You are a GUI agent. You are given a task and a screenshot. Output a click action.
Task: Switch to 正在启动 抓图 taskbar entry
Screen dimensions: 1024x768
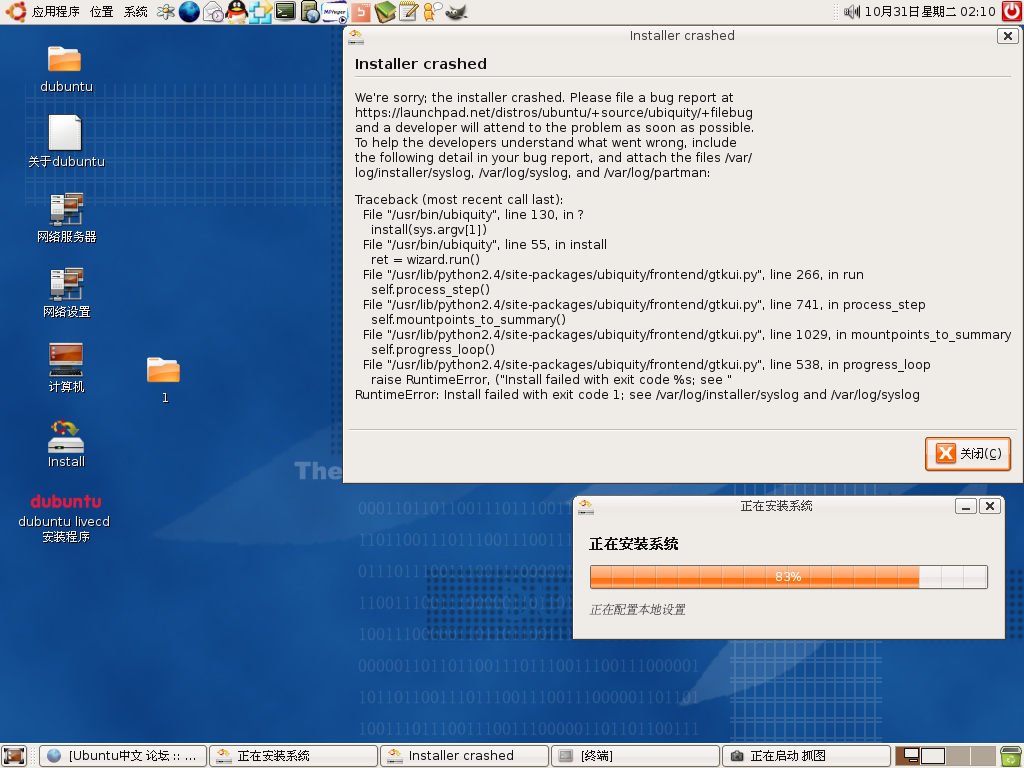click(807, 756)
